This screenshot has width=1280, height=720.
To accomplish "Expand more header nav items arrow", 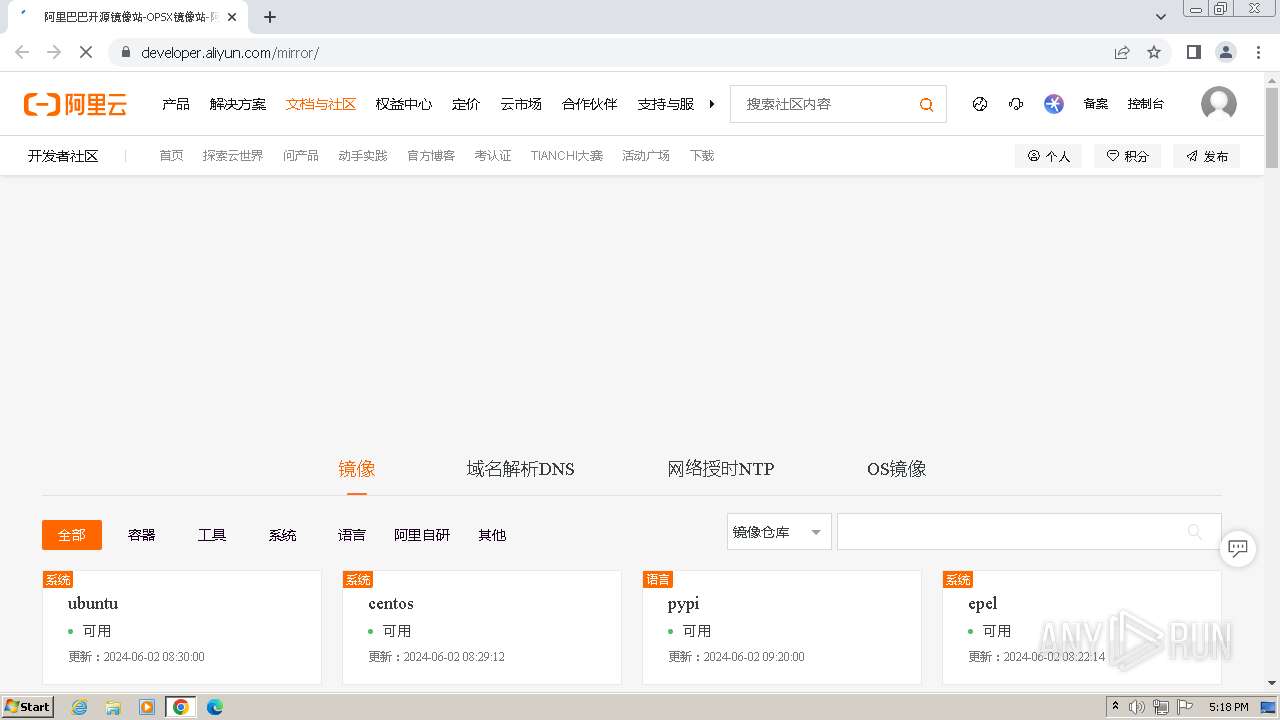I will pyautogui.click(x=712, y=104).
